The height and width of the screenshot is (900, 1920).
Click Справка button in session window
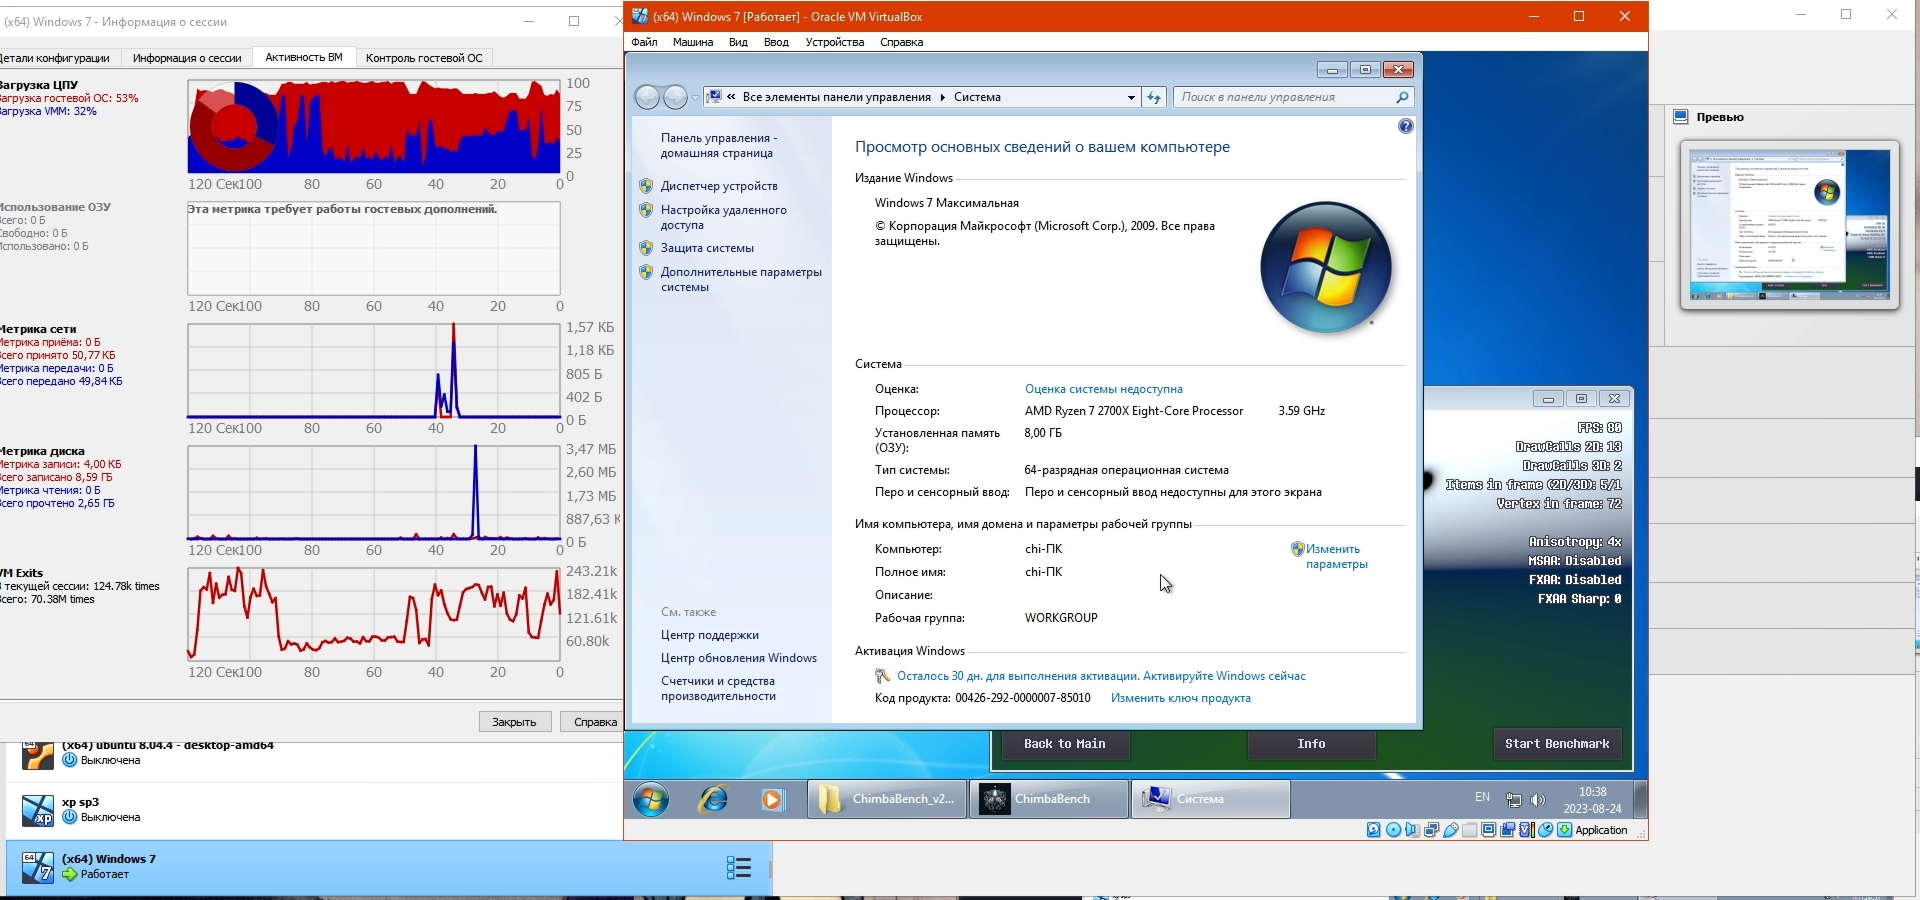point(594,722)
